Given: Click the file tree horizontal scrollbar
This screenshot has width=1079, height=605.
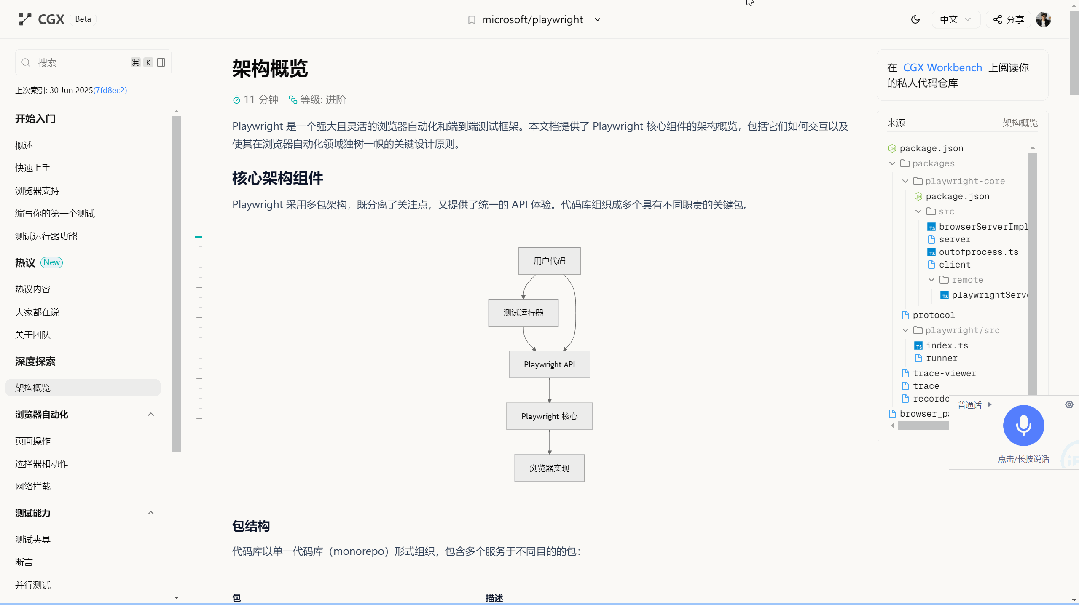Looking at the screenshot, I should (923, 425).
